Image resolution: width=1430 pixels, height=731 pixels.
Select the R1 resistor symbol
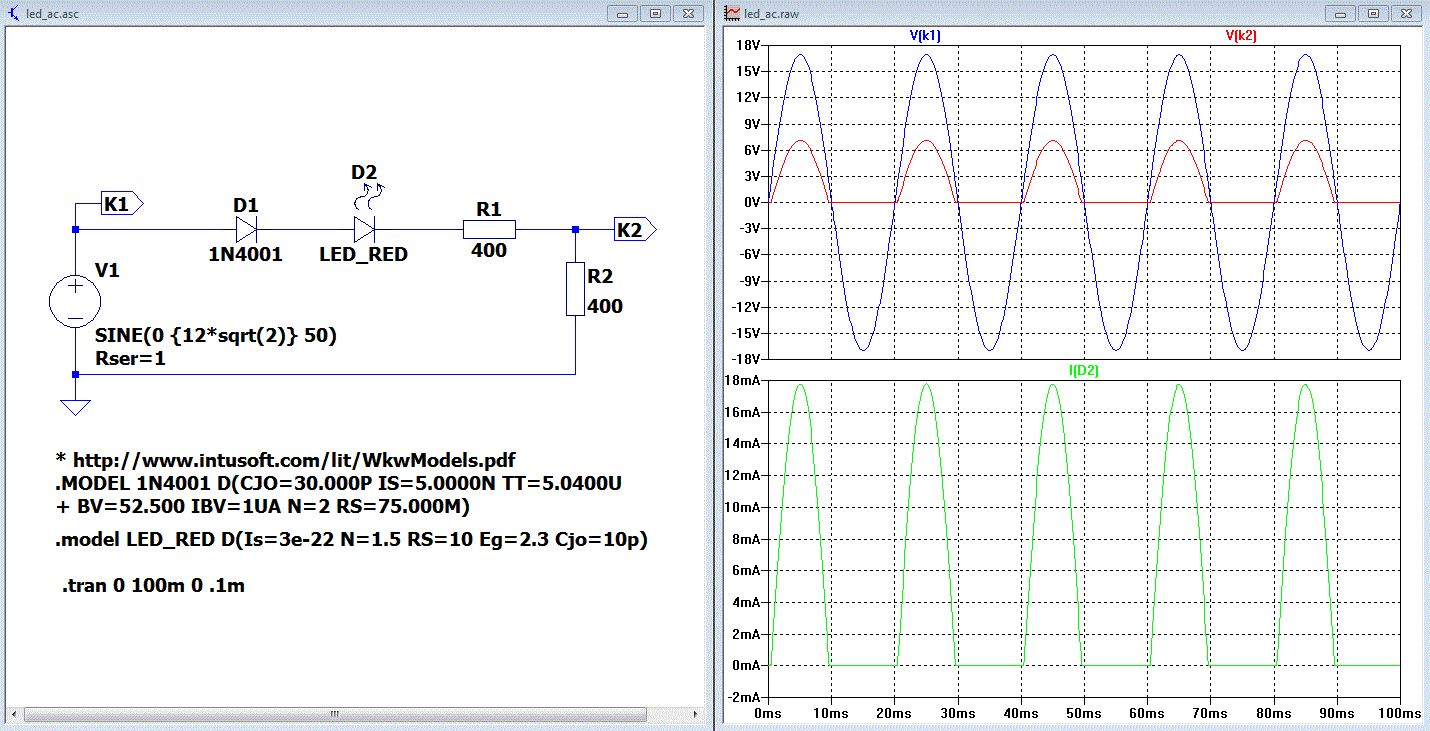(x=489, y=229)
